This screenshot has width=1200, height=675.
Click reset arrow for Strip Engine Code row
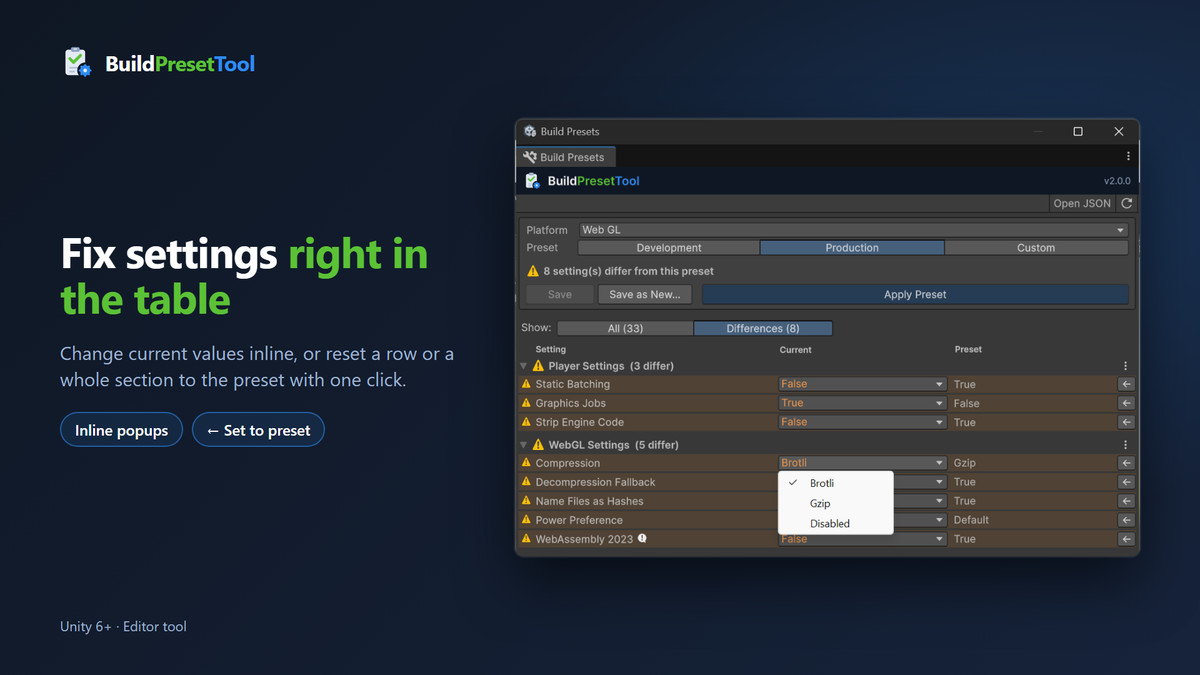point(1126,422)
